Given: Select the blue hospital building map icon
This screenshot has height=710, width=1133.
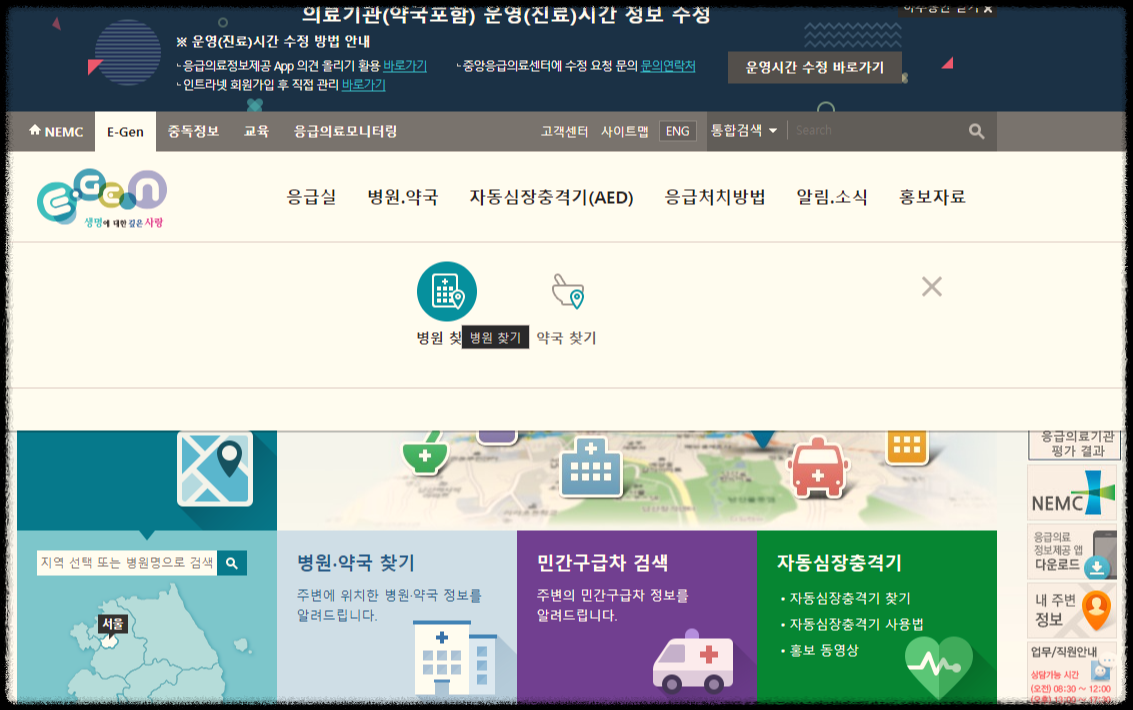Looking at the screenshot, I should pyautogui.click(x=590, y=467).
